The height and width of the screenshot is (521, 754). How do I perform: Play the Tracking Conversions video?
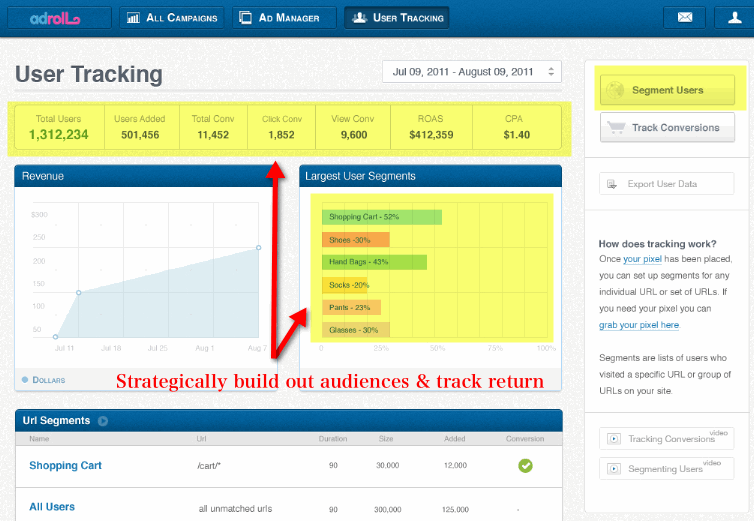[666, 439]
